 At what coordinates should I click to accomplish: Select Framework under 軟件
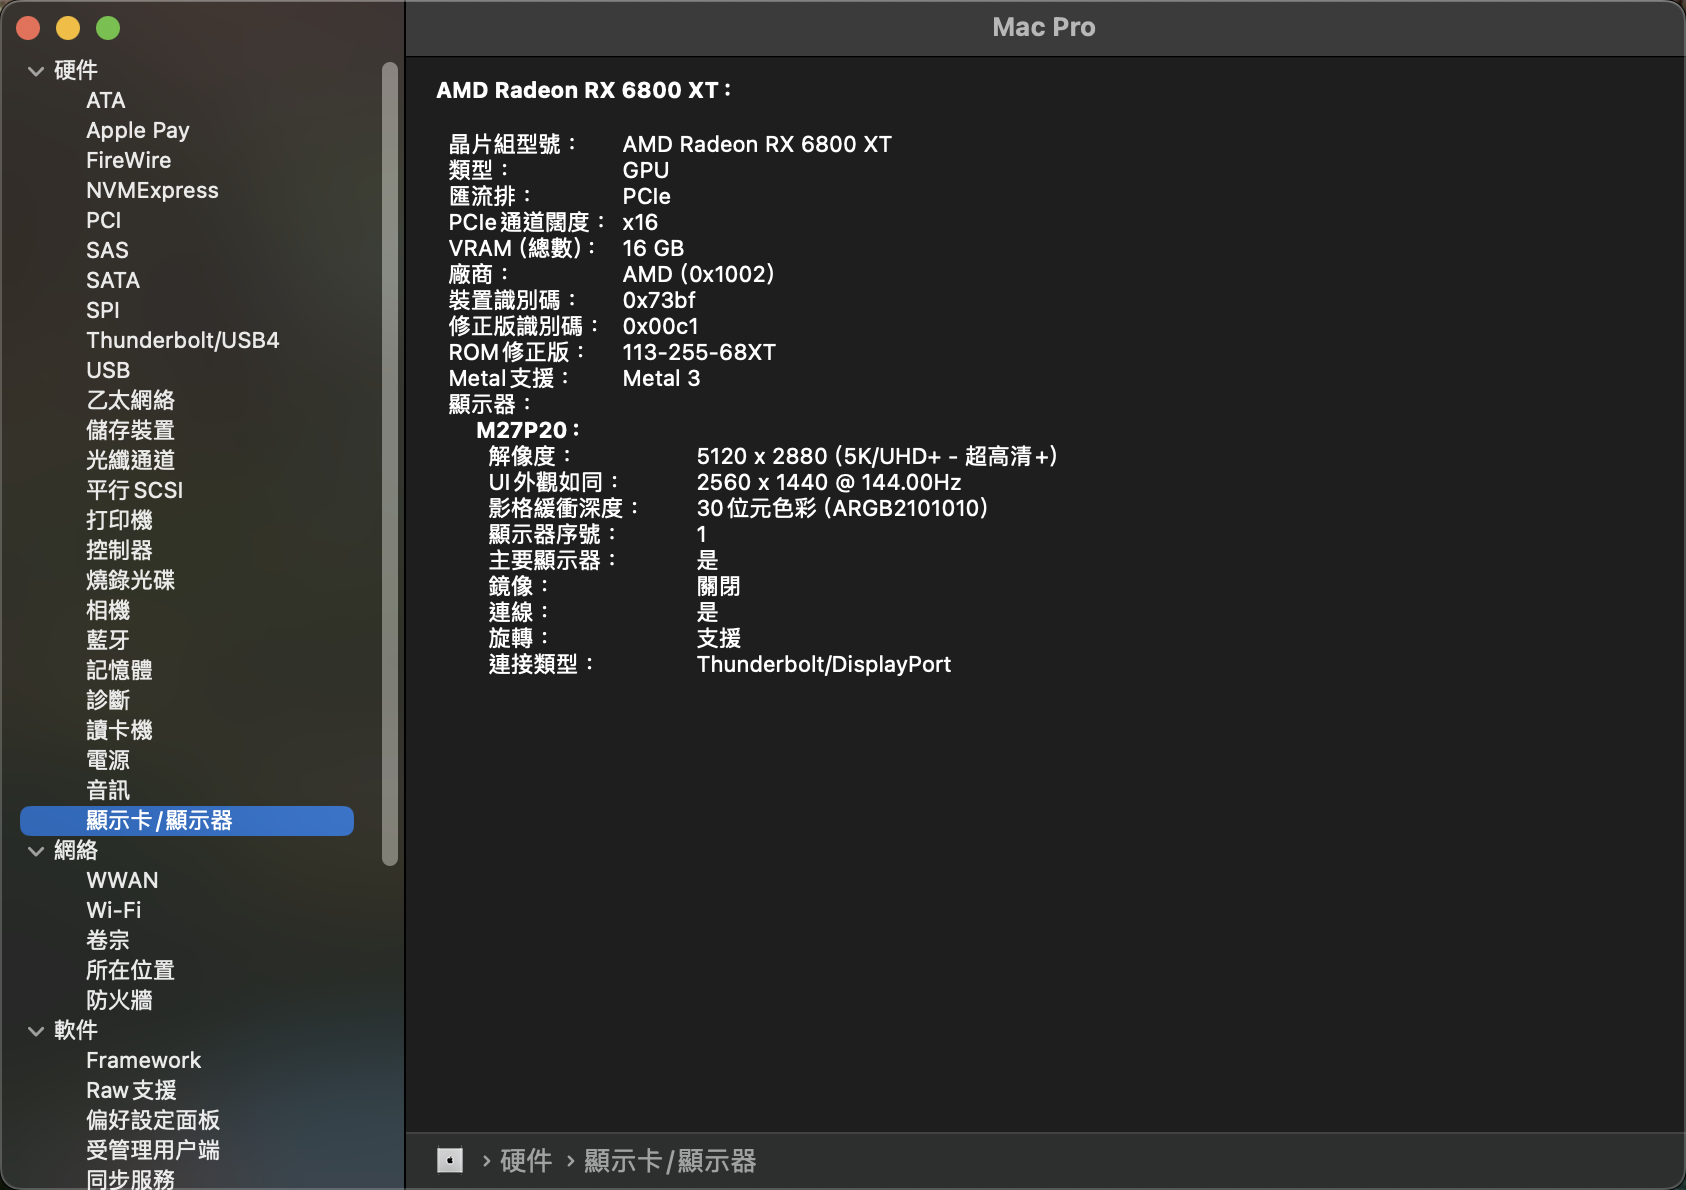[143, 1061]
